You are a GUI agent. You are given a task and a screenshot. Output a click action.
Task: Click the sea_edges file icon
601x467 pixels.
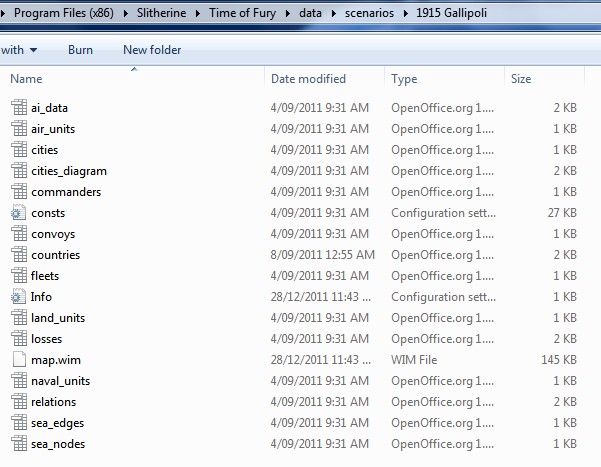click(x=19, y=423)
